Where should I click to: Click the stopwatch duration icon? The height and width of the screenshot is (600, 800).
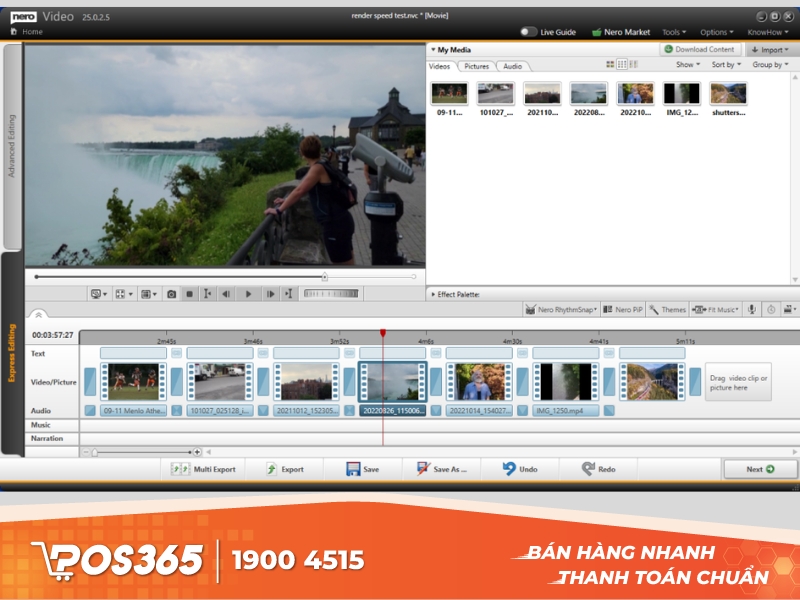(771, 310)
